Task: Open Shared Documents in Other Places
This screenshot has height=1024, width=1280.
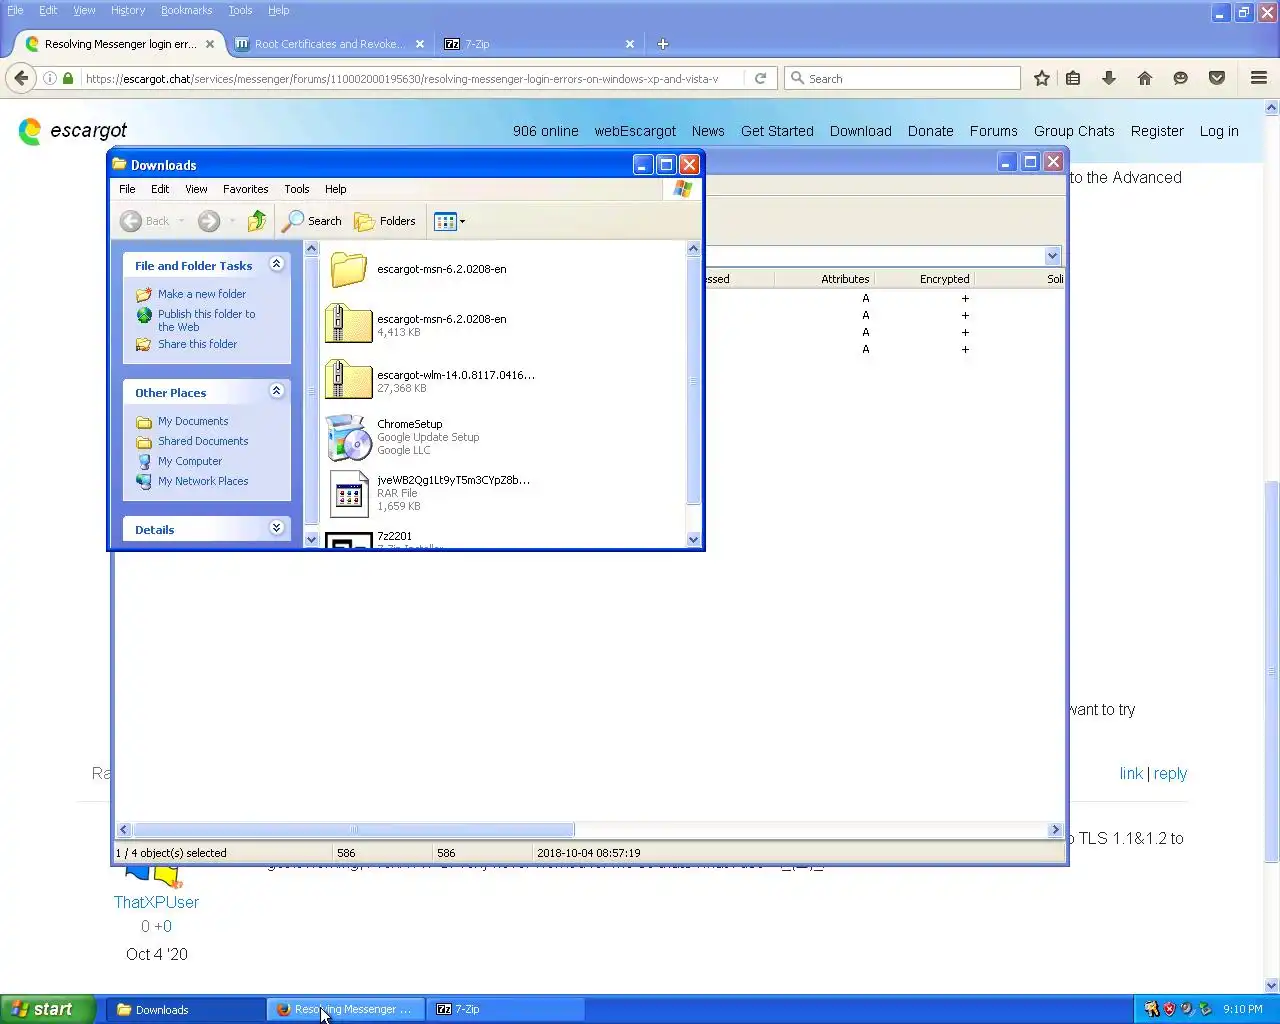Action: 192,441
